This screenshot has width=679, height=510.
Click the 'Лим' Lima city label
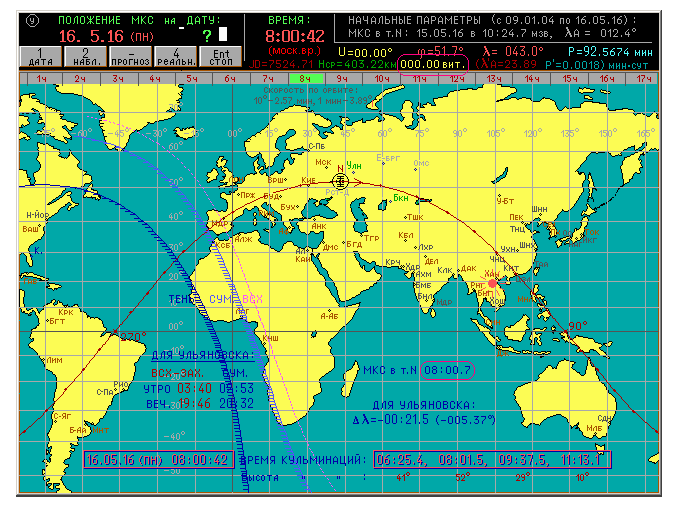[55, 360]
